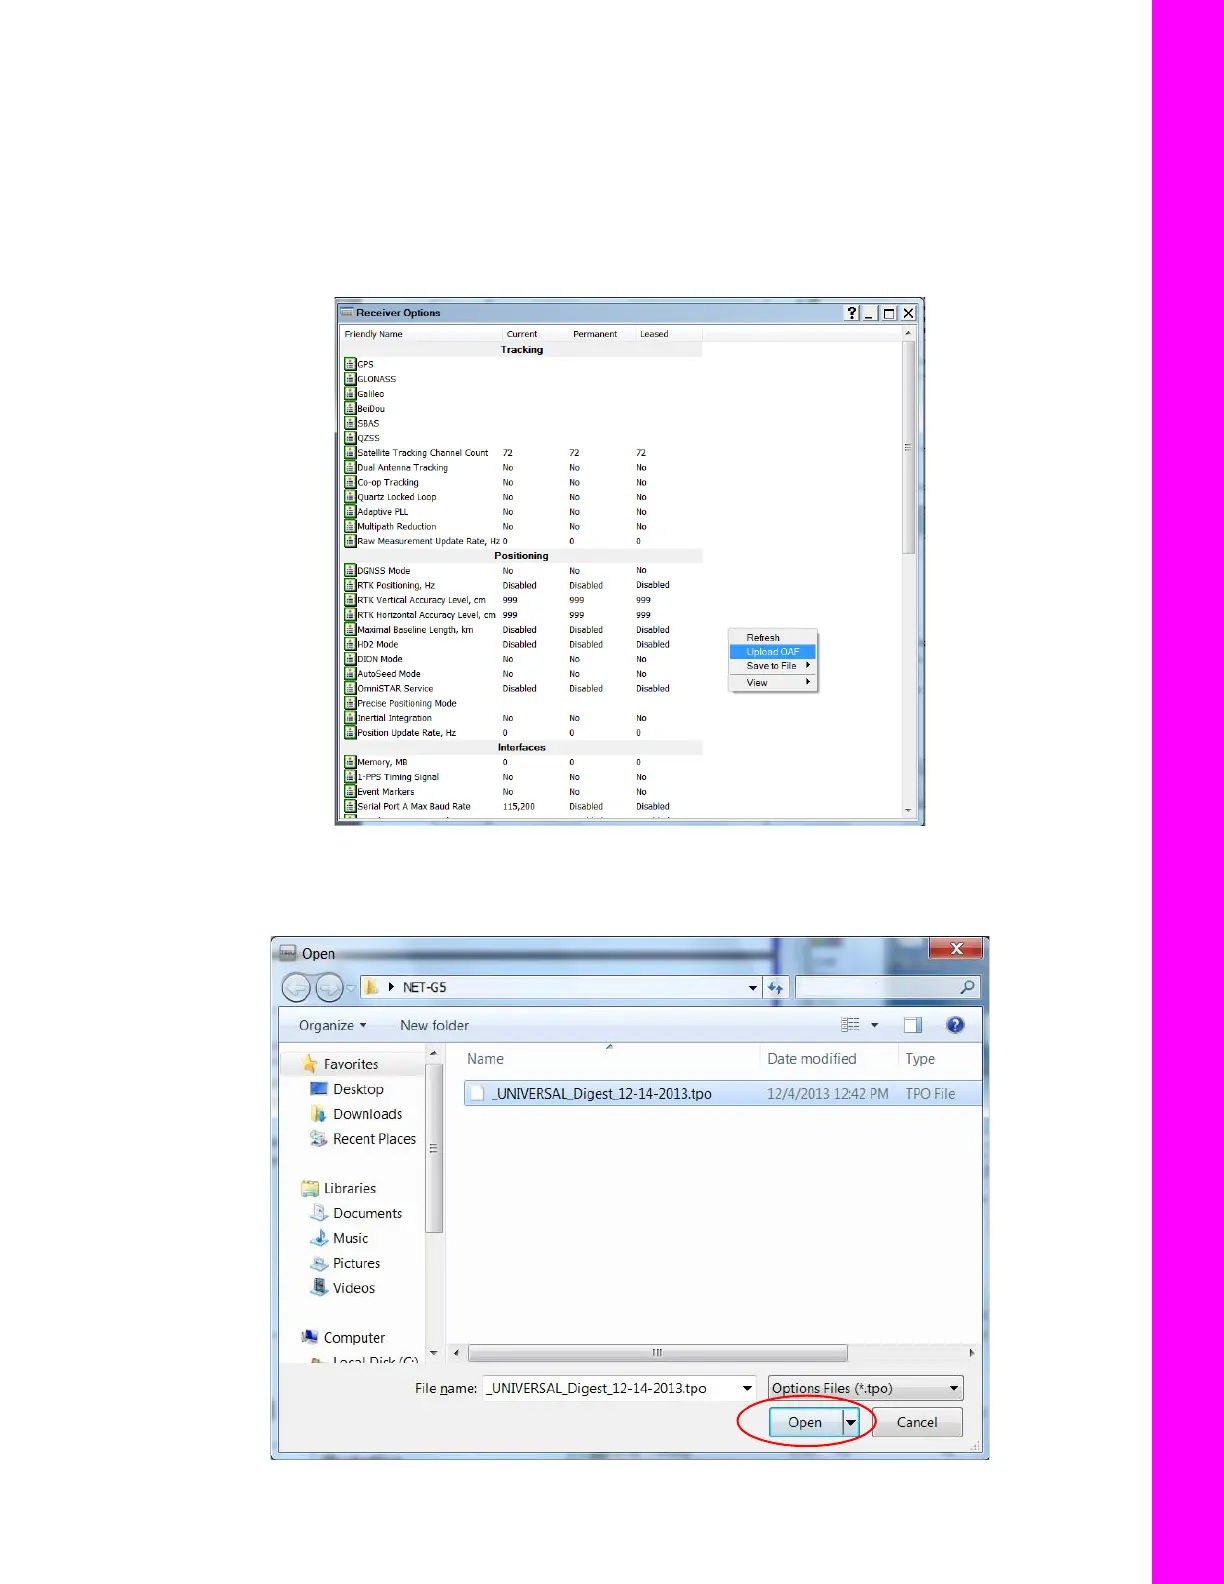
Task: Open Desktop in the navigation pane
Action: [x=358, y=1089]
